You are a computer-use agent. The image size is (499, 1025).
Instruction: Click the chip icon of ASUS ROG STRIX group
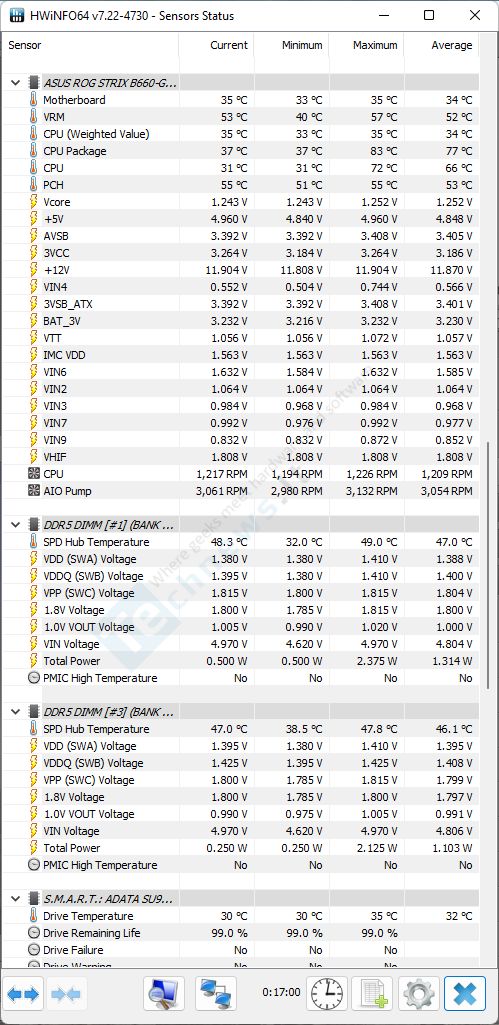(33, 83)
